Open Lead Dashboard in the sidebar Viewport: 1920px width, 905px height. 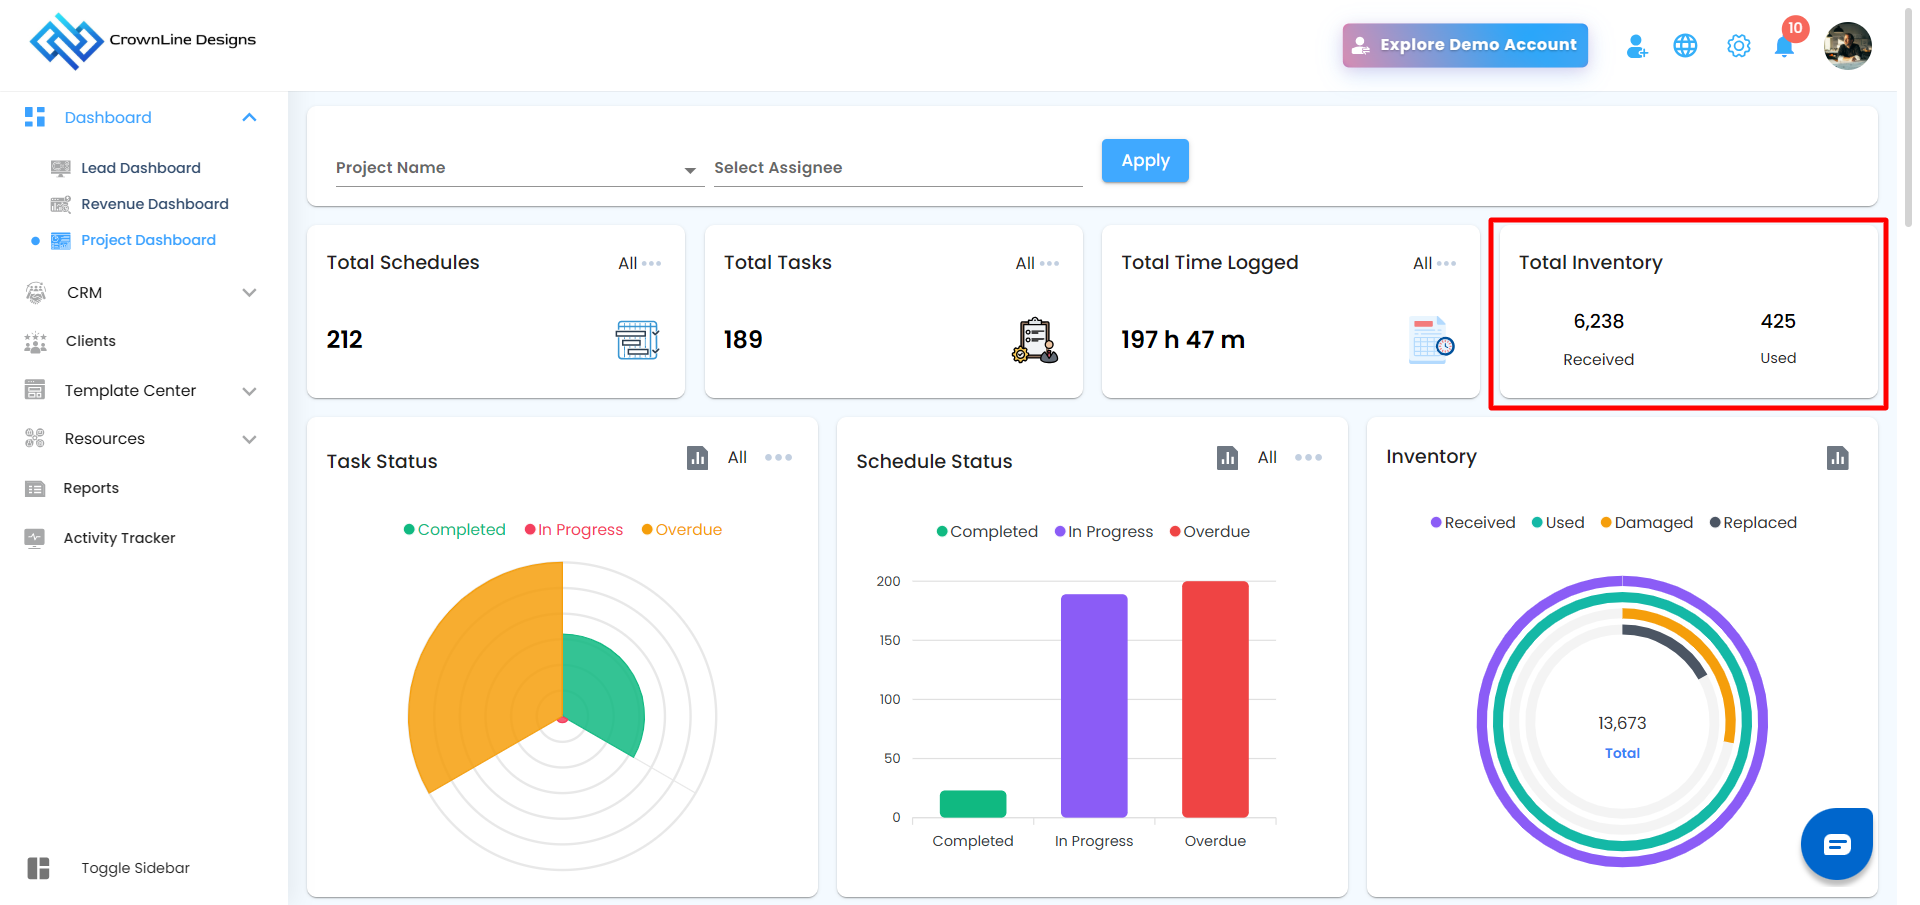[x=140, y=168]
